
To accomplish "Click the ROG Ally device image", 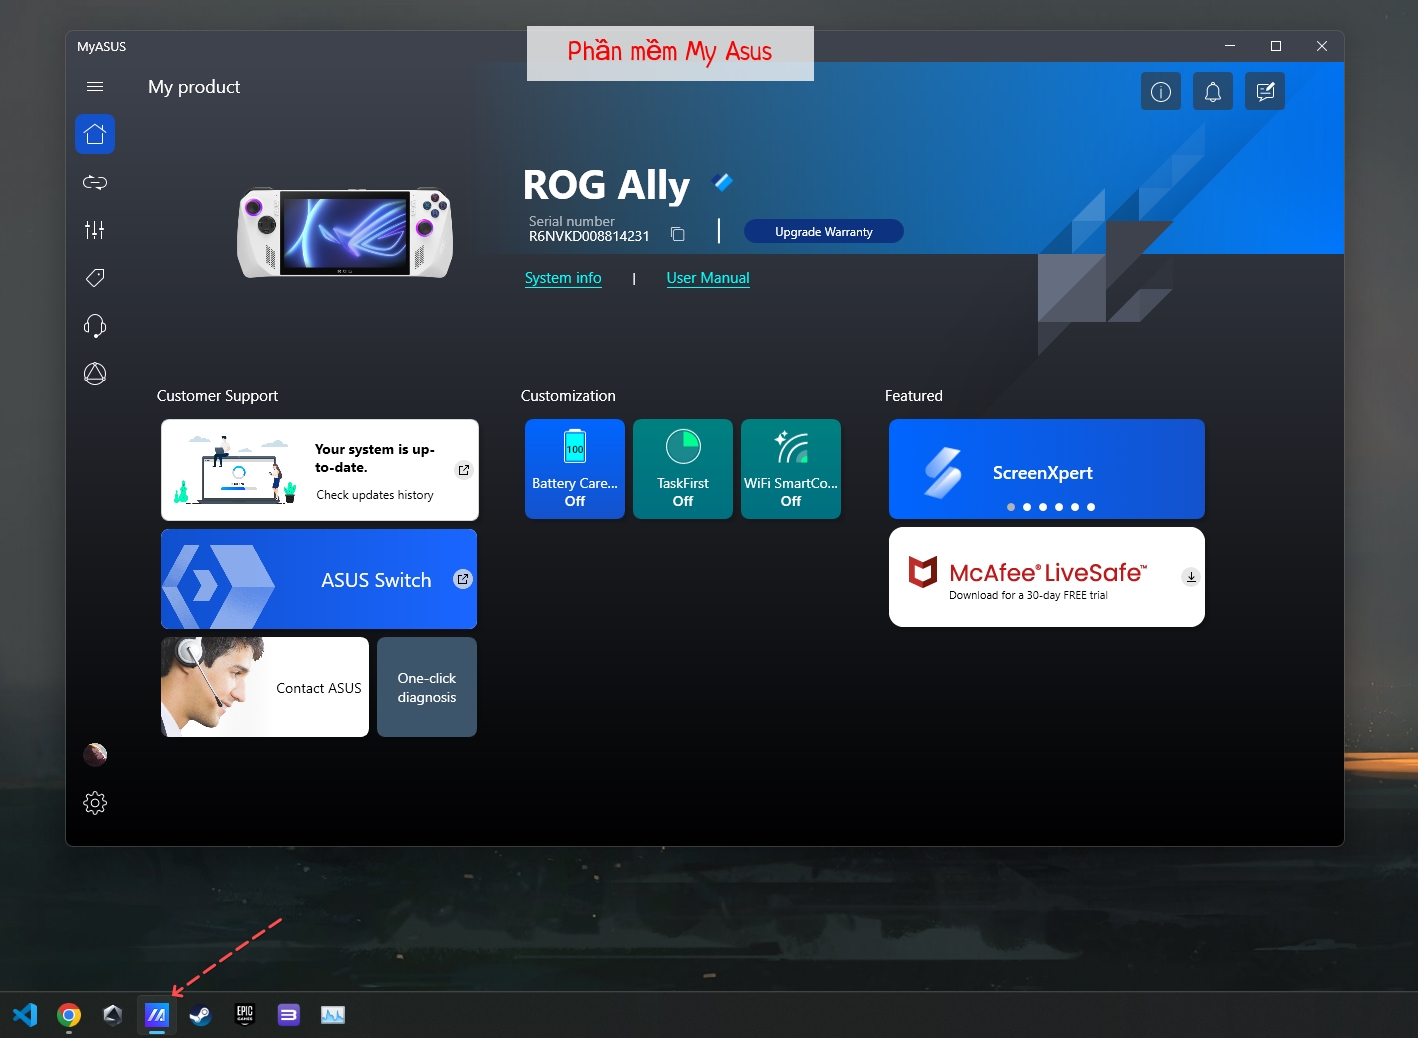I will click(x=345, y=233).
